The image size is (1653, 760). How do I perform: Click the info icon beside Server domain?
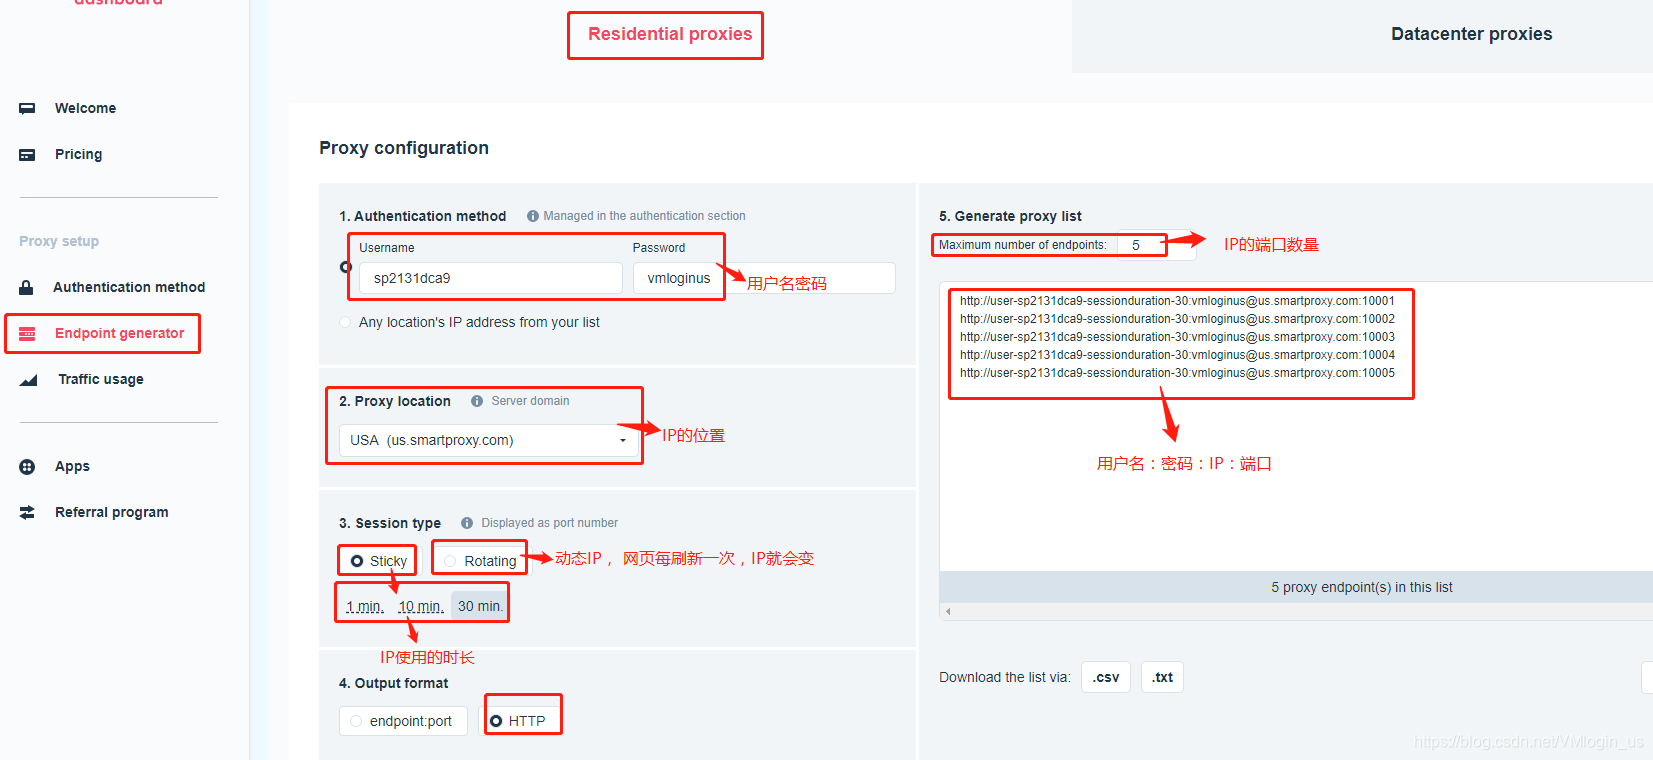tap(477, 401)
